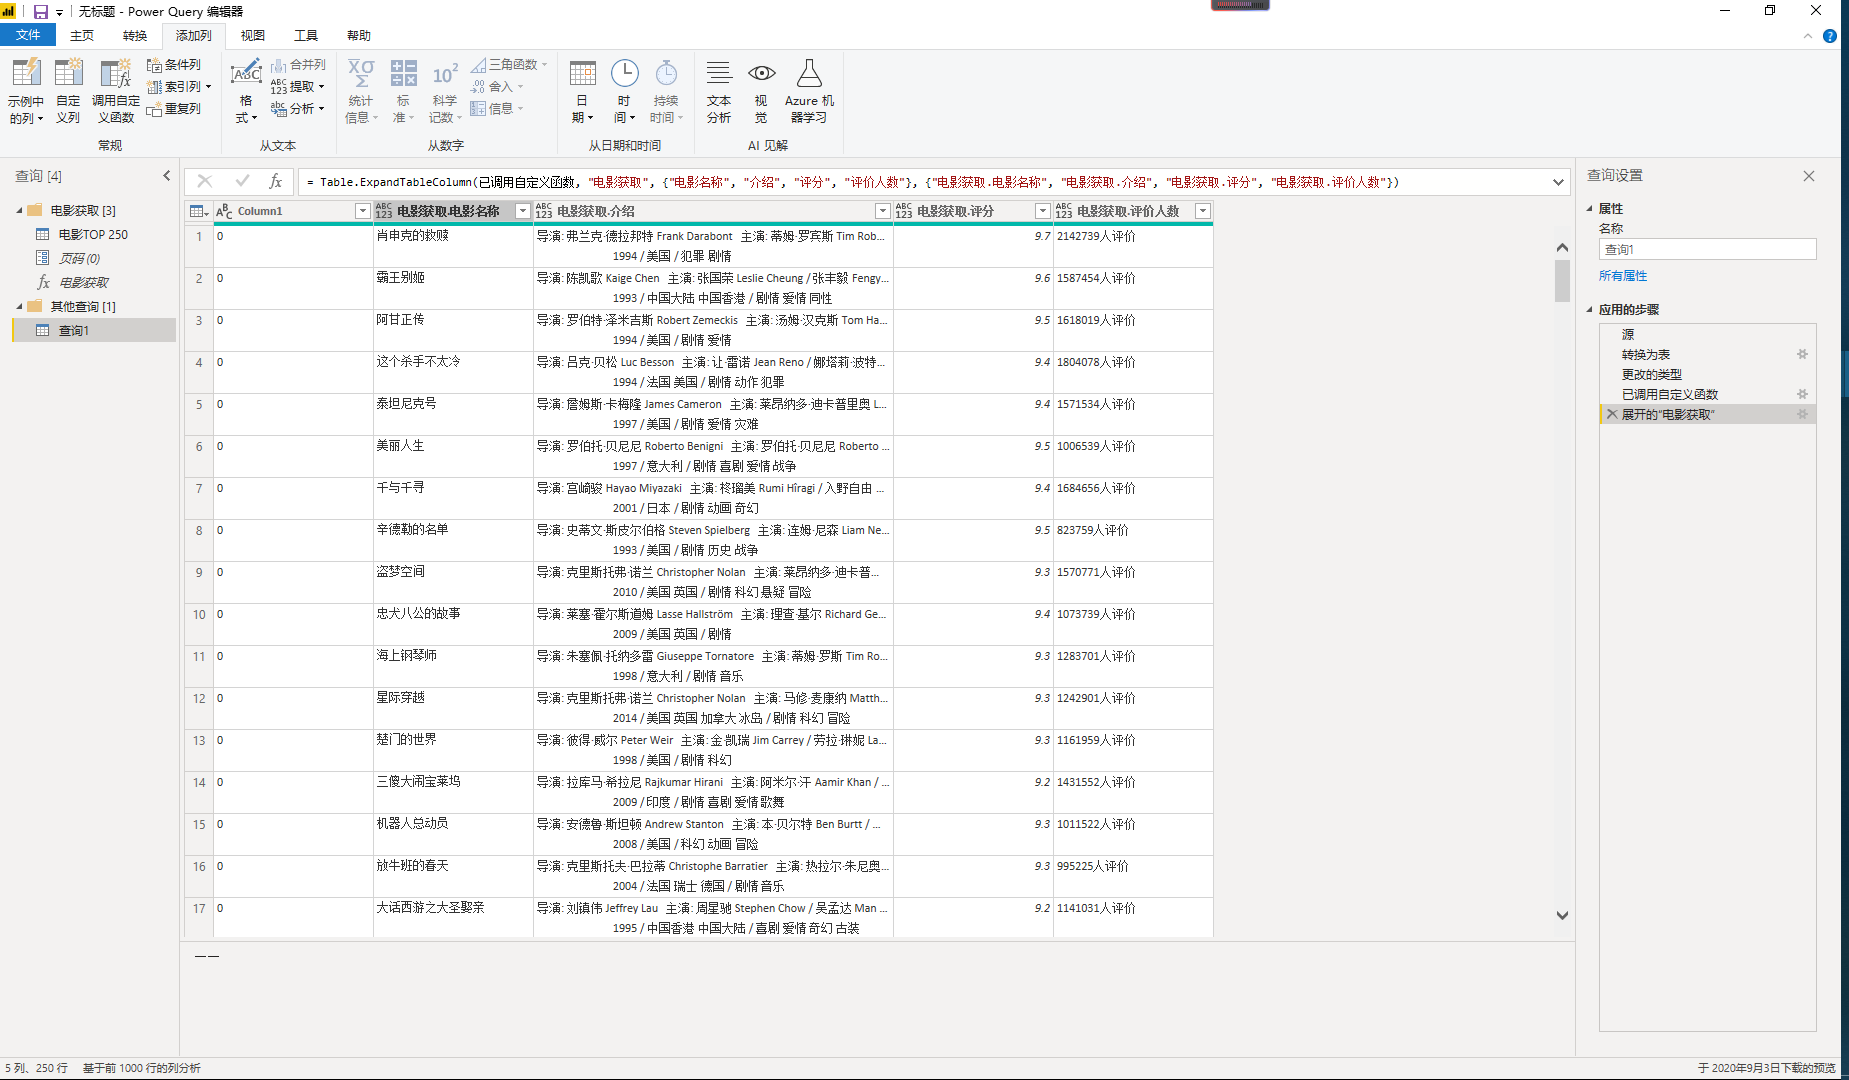Viewport: 1849px width, 1080px height.
Task: Click the 自定义列 icon
Action: click(x=68, y=75)
